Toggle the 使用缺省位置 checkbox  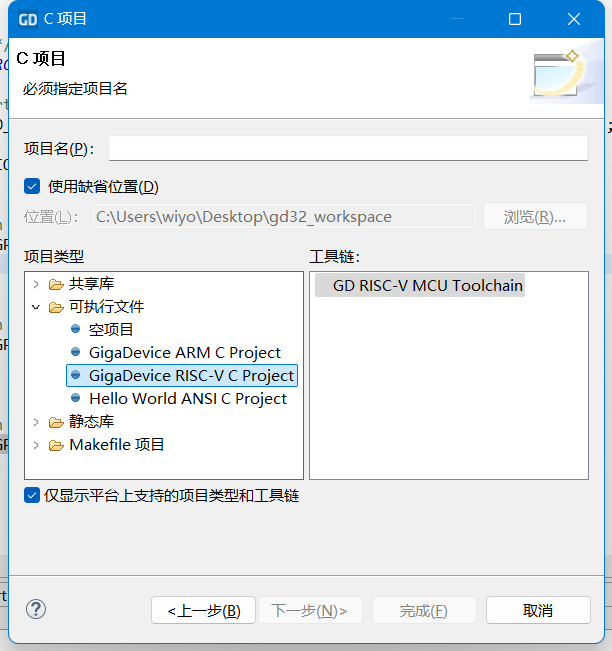tap(32, 186)
